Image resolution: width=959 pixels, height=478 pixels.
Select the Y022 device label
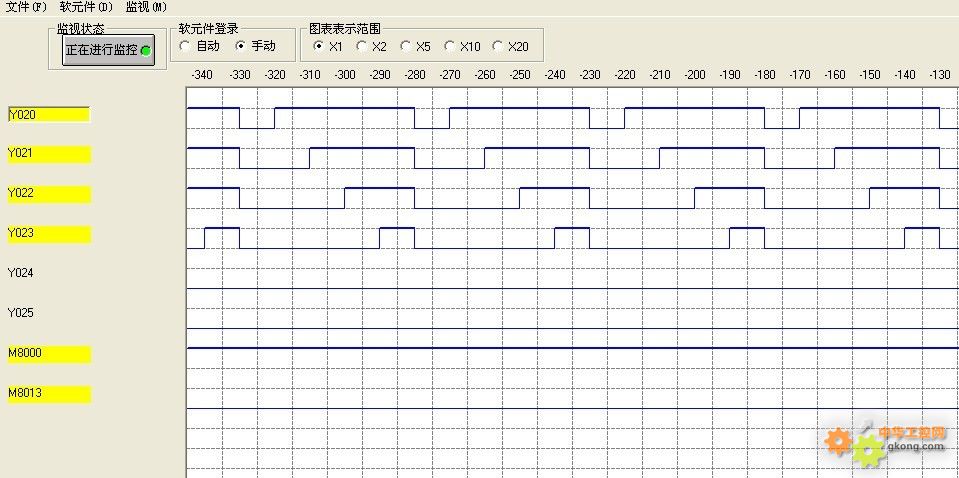[x=48, y=193]
